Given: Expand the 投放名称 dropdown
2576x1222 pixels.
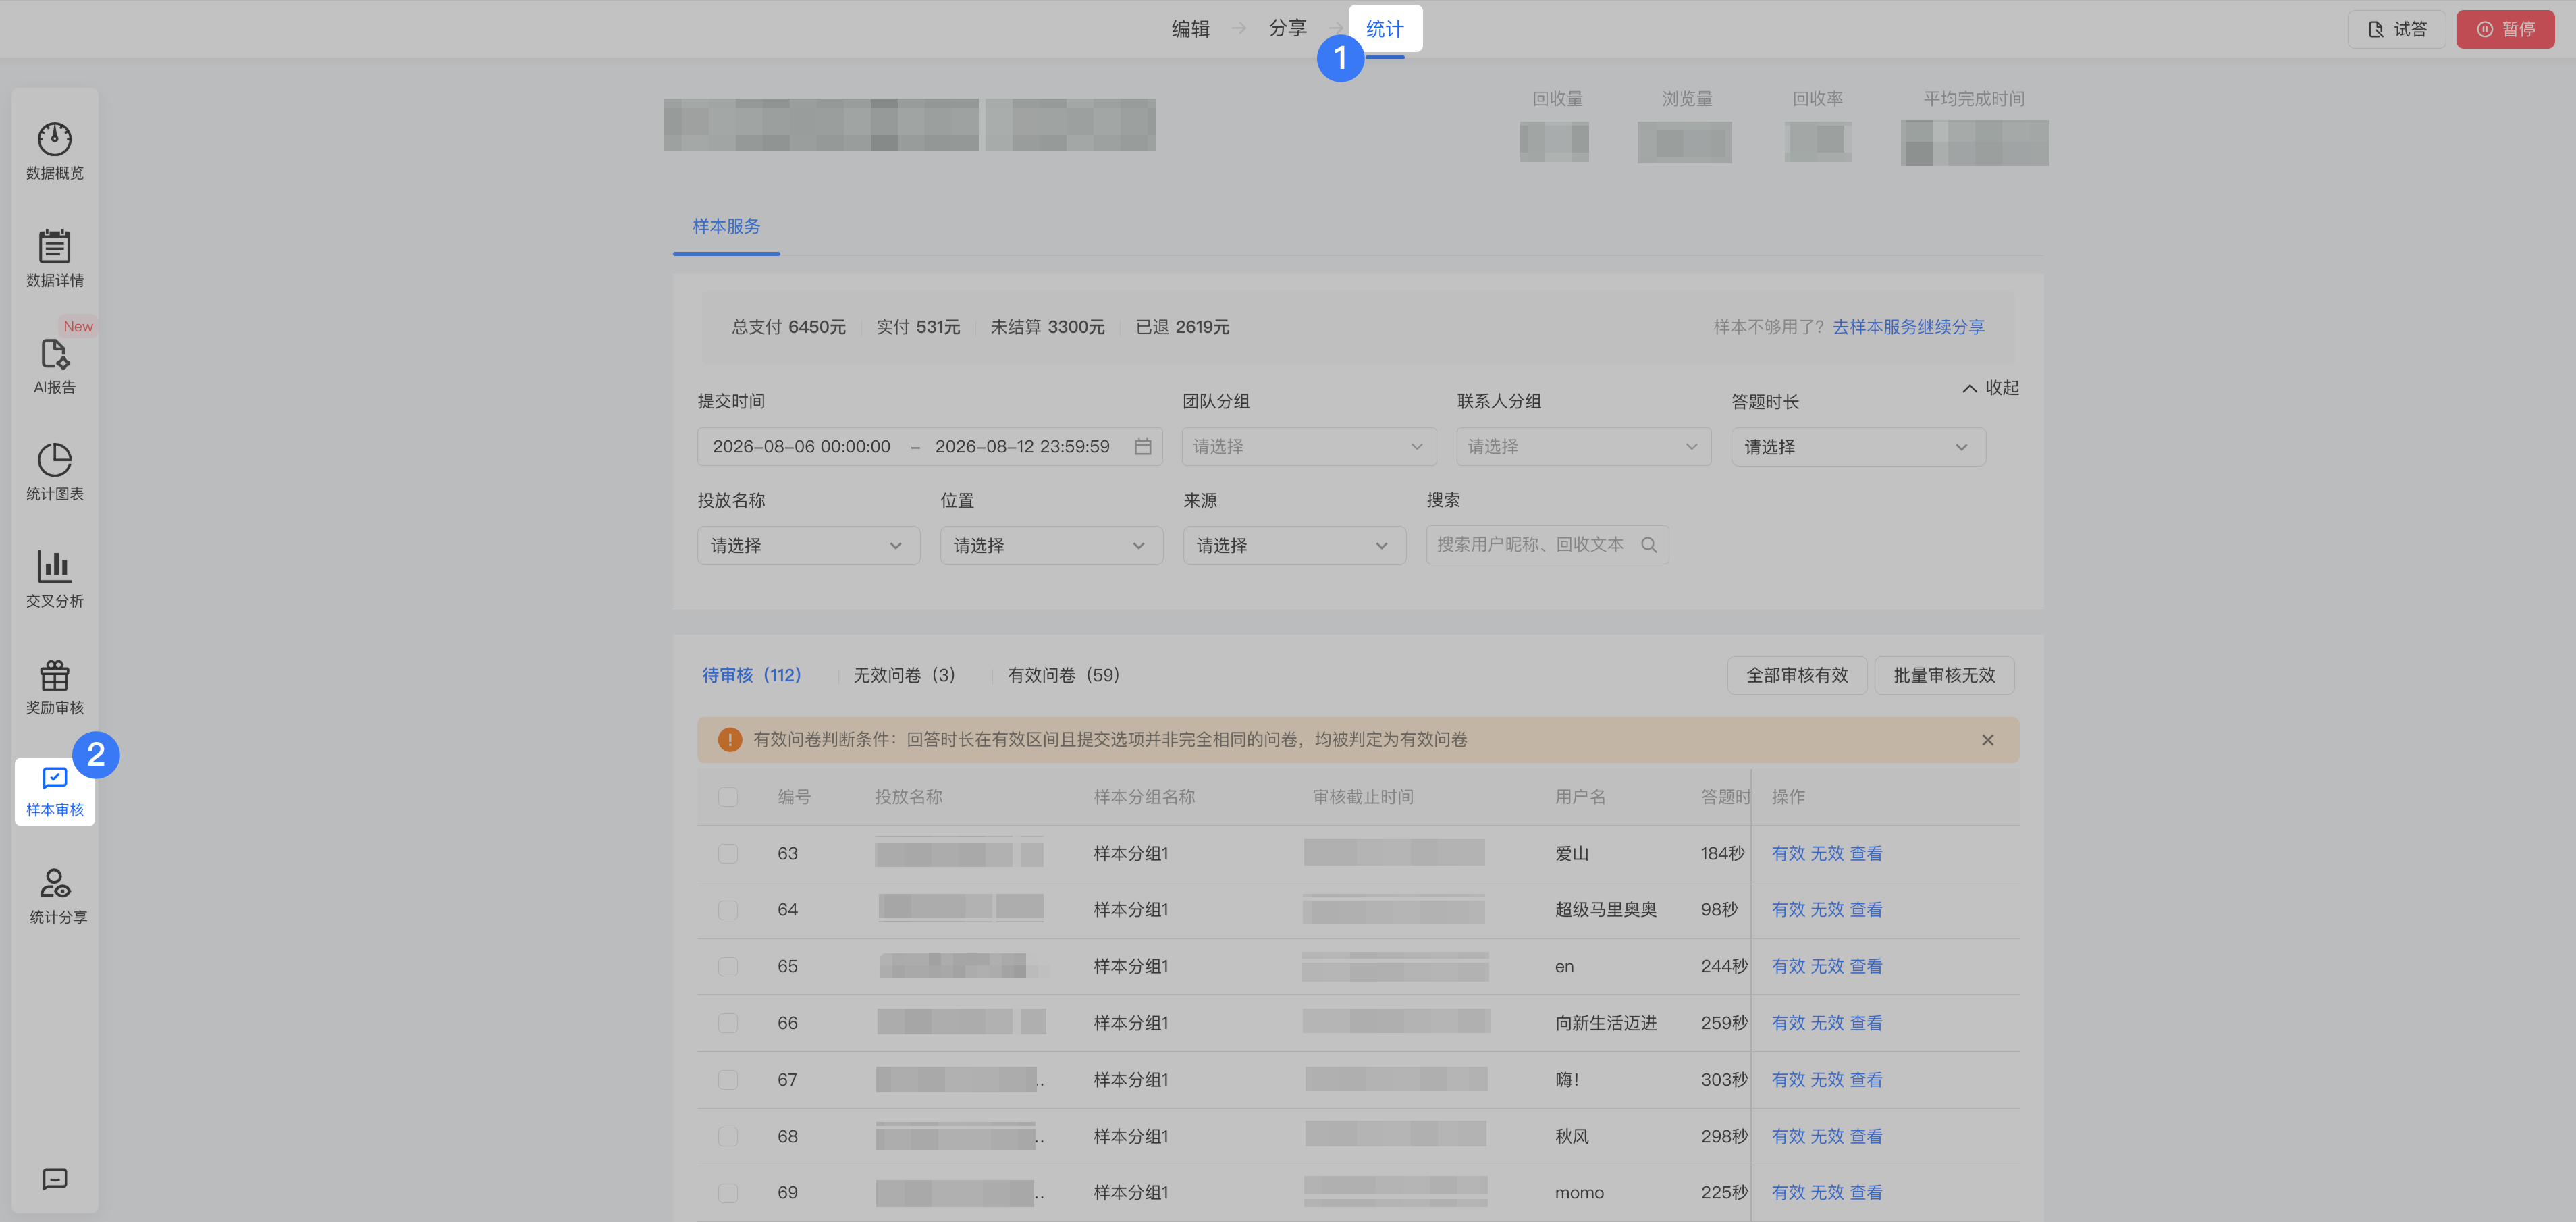Looking at the screenshot, I should tap(808, 546).
